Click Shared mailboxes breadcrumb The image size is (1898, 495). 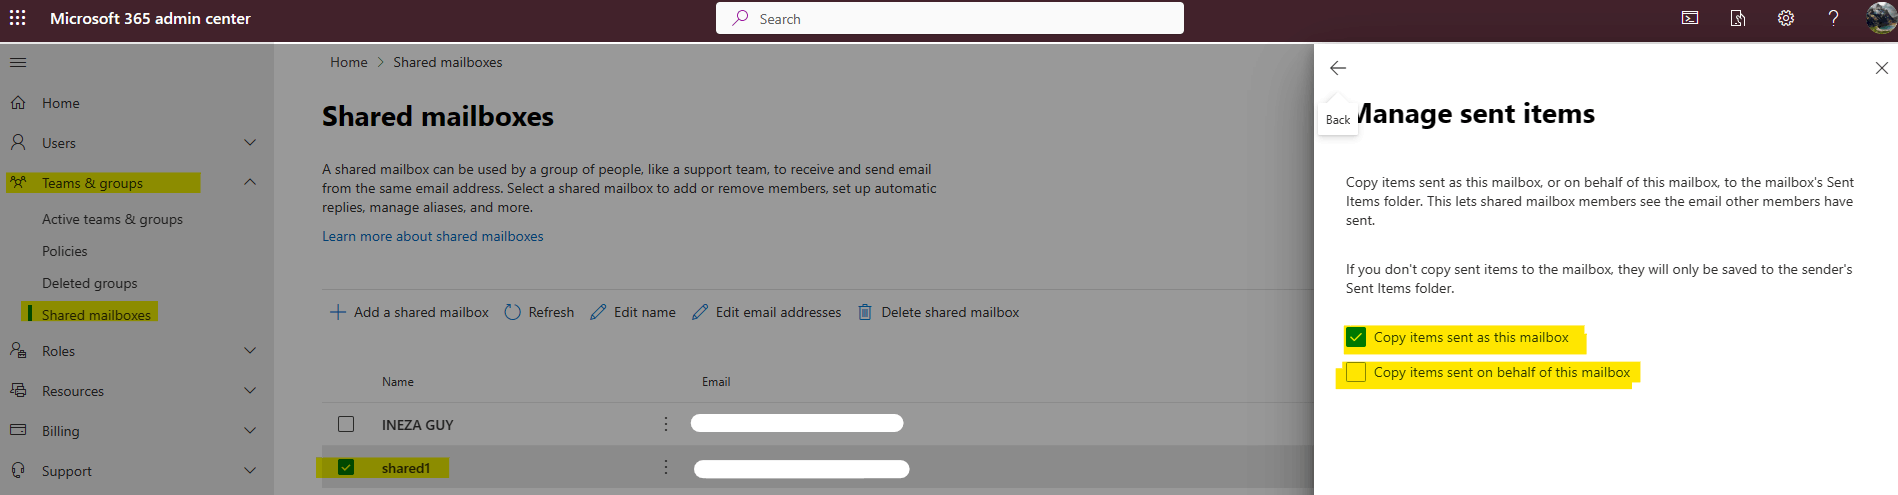click(x=448, y=62)
